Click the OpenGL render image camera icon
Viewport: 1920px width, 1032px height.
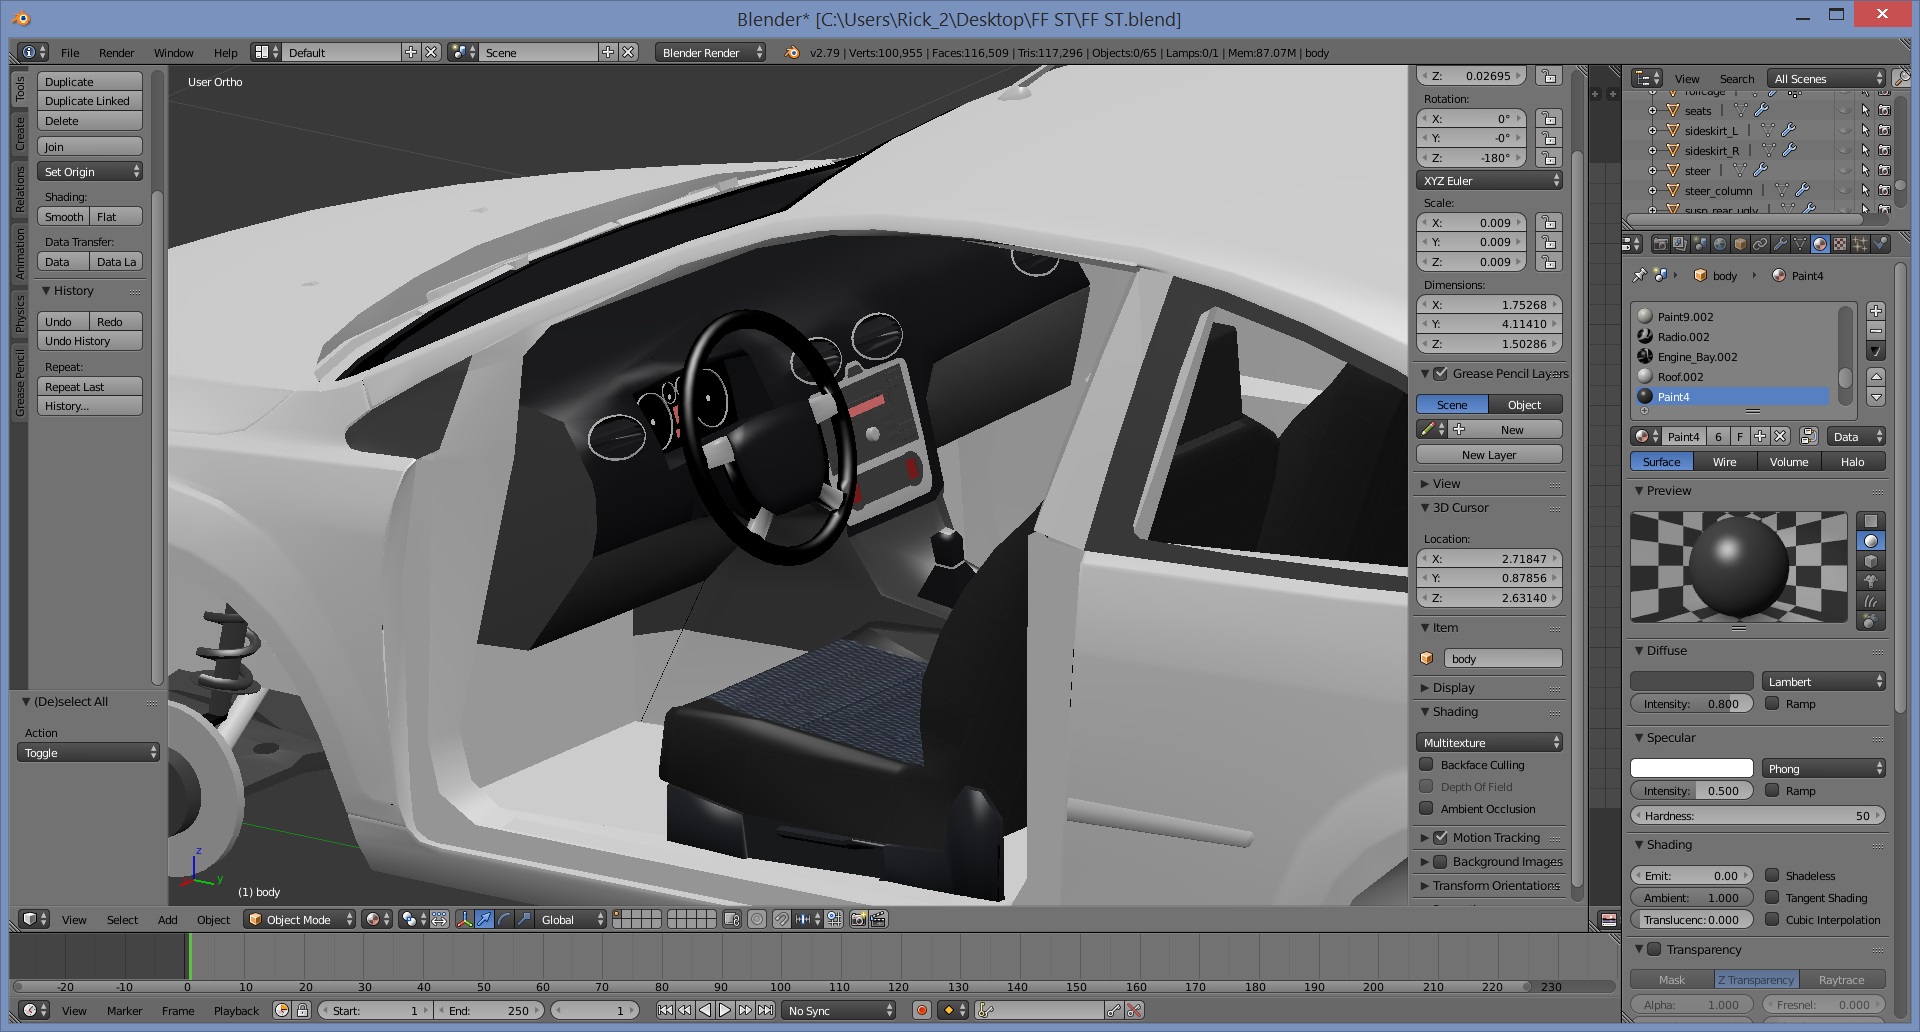858,919
